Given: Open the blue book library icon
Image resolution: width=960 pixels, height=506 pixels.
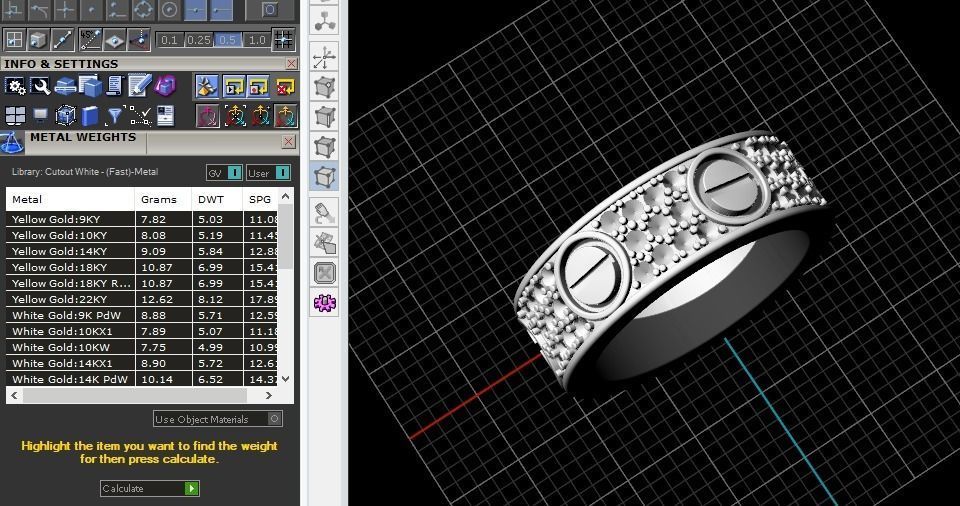Looking at the screenshot, I should pos(90,116).
